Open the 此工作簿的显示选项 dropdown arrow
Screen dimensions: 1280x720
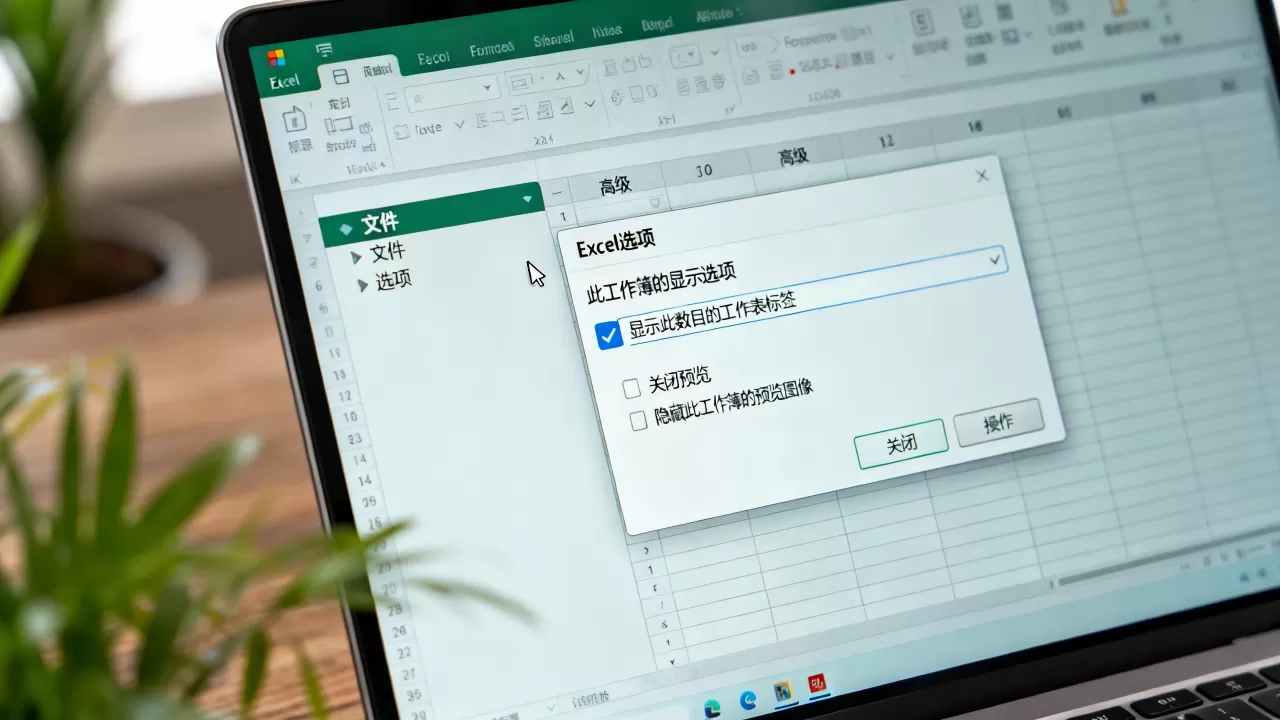(995, 260)
